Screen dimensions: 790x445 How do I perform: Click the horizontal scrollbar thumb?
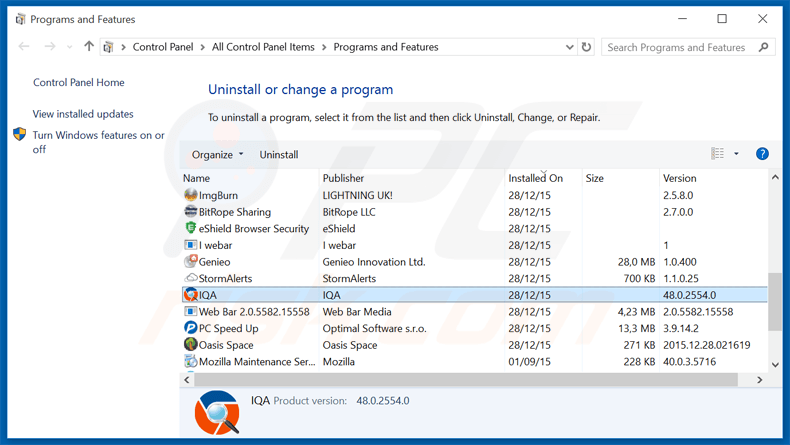point(466,379)
